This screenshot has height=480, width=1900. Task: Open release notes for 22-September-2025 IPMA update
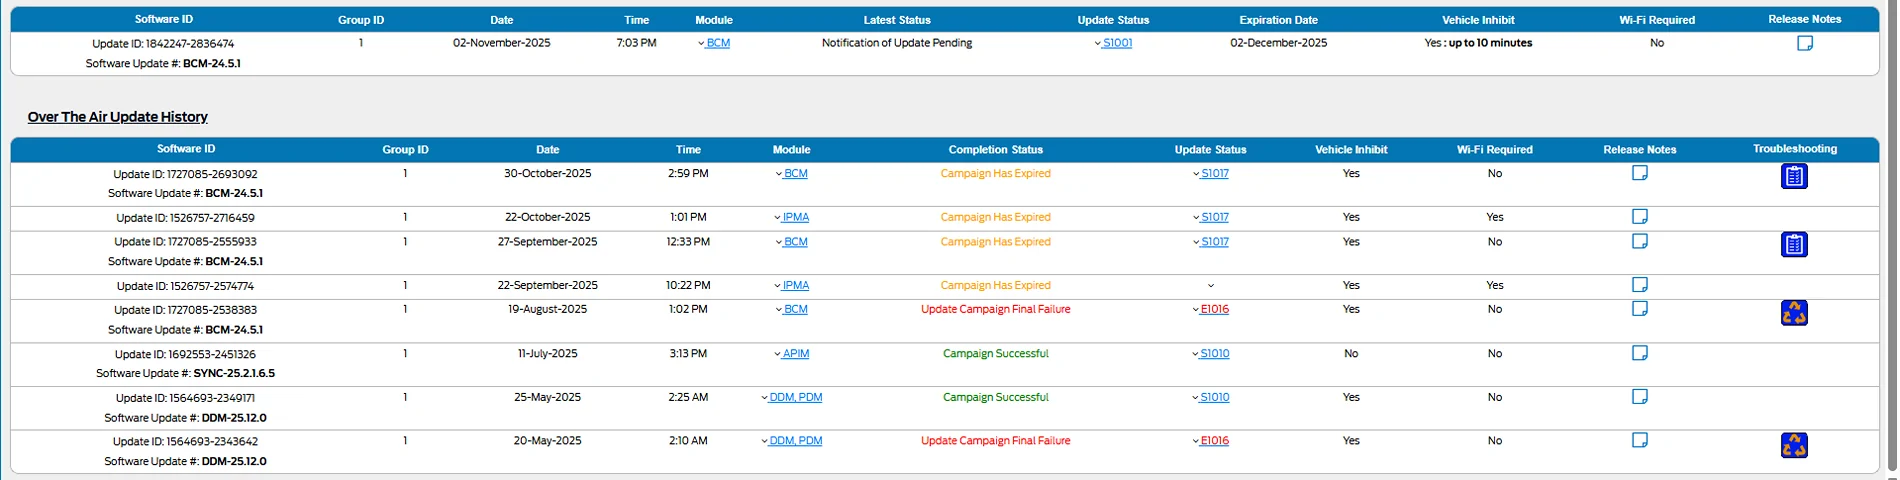click(1639, 285)
